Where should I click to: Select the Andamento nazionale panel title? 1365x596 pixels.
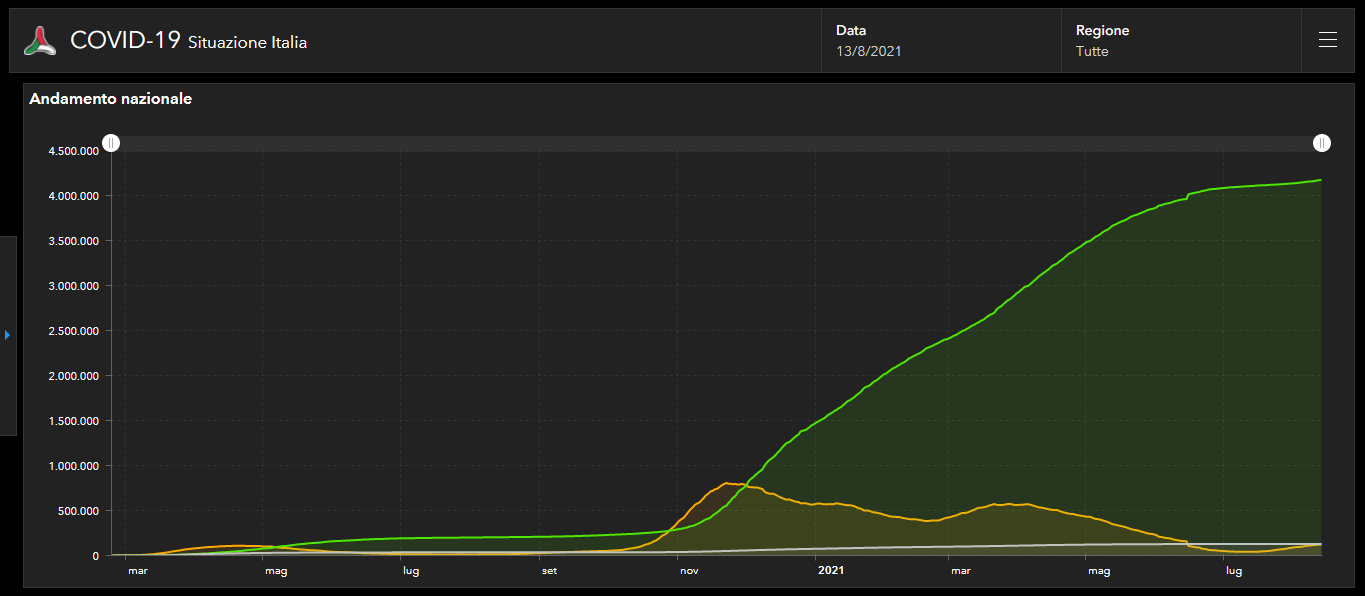click(x=111, y=99)
